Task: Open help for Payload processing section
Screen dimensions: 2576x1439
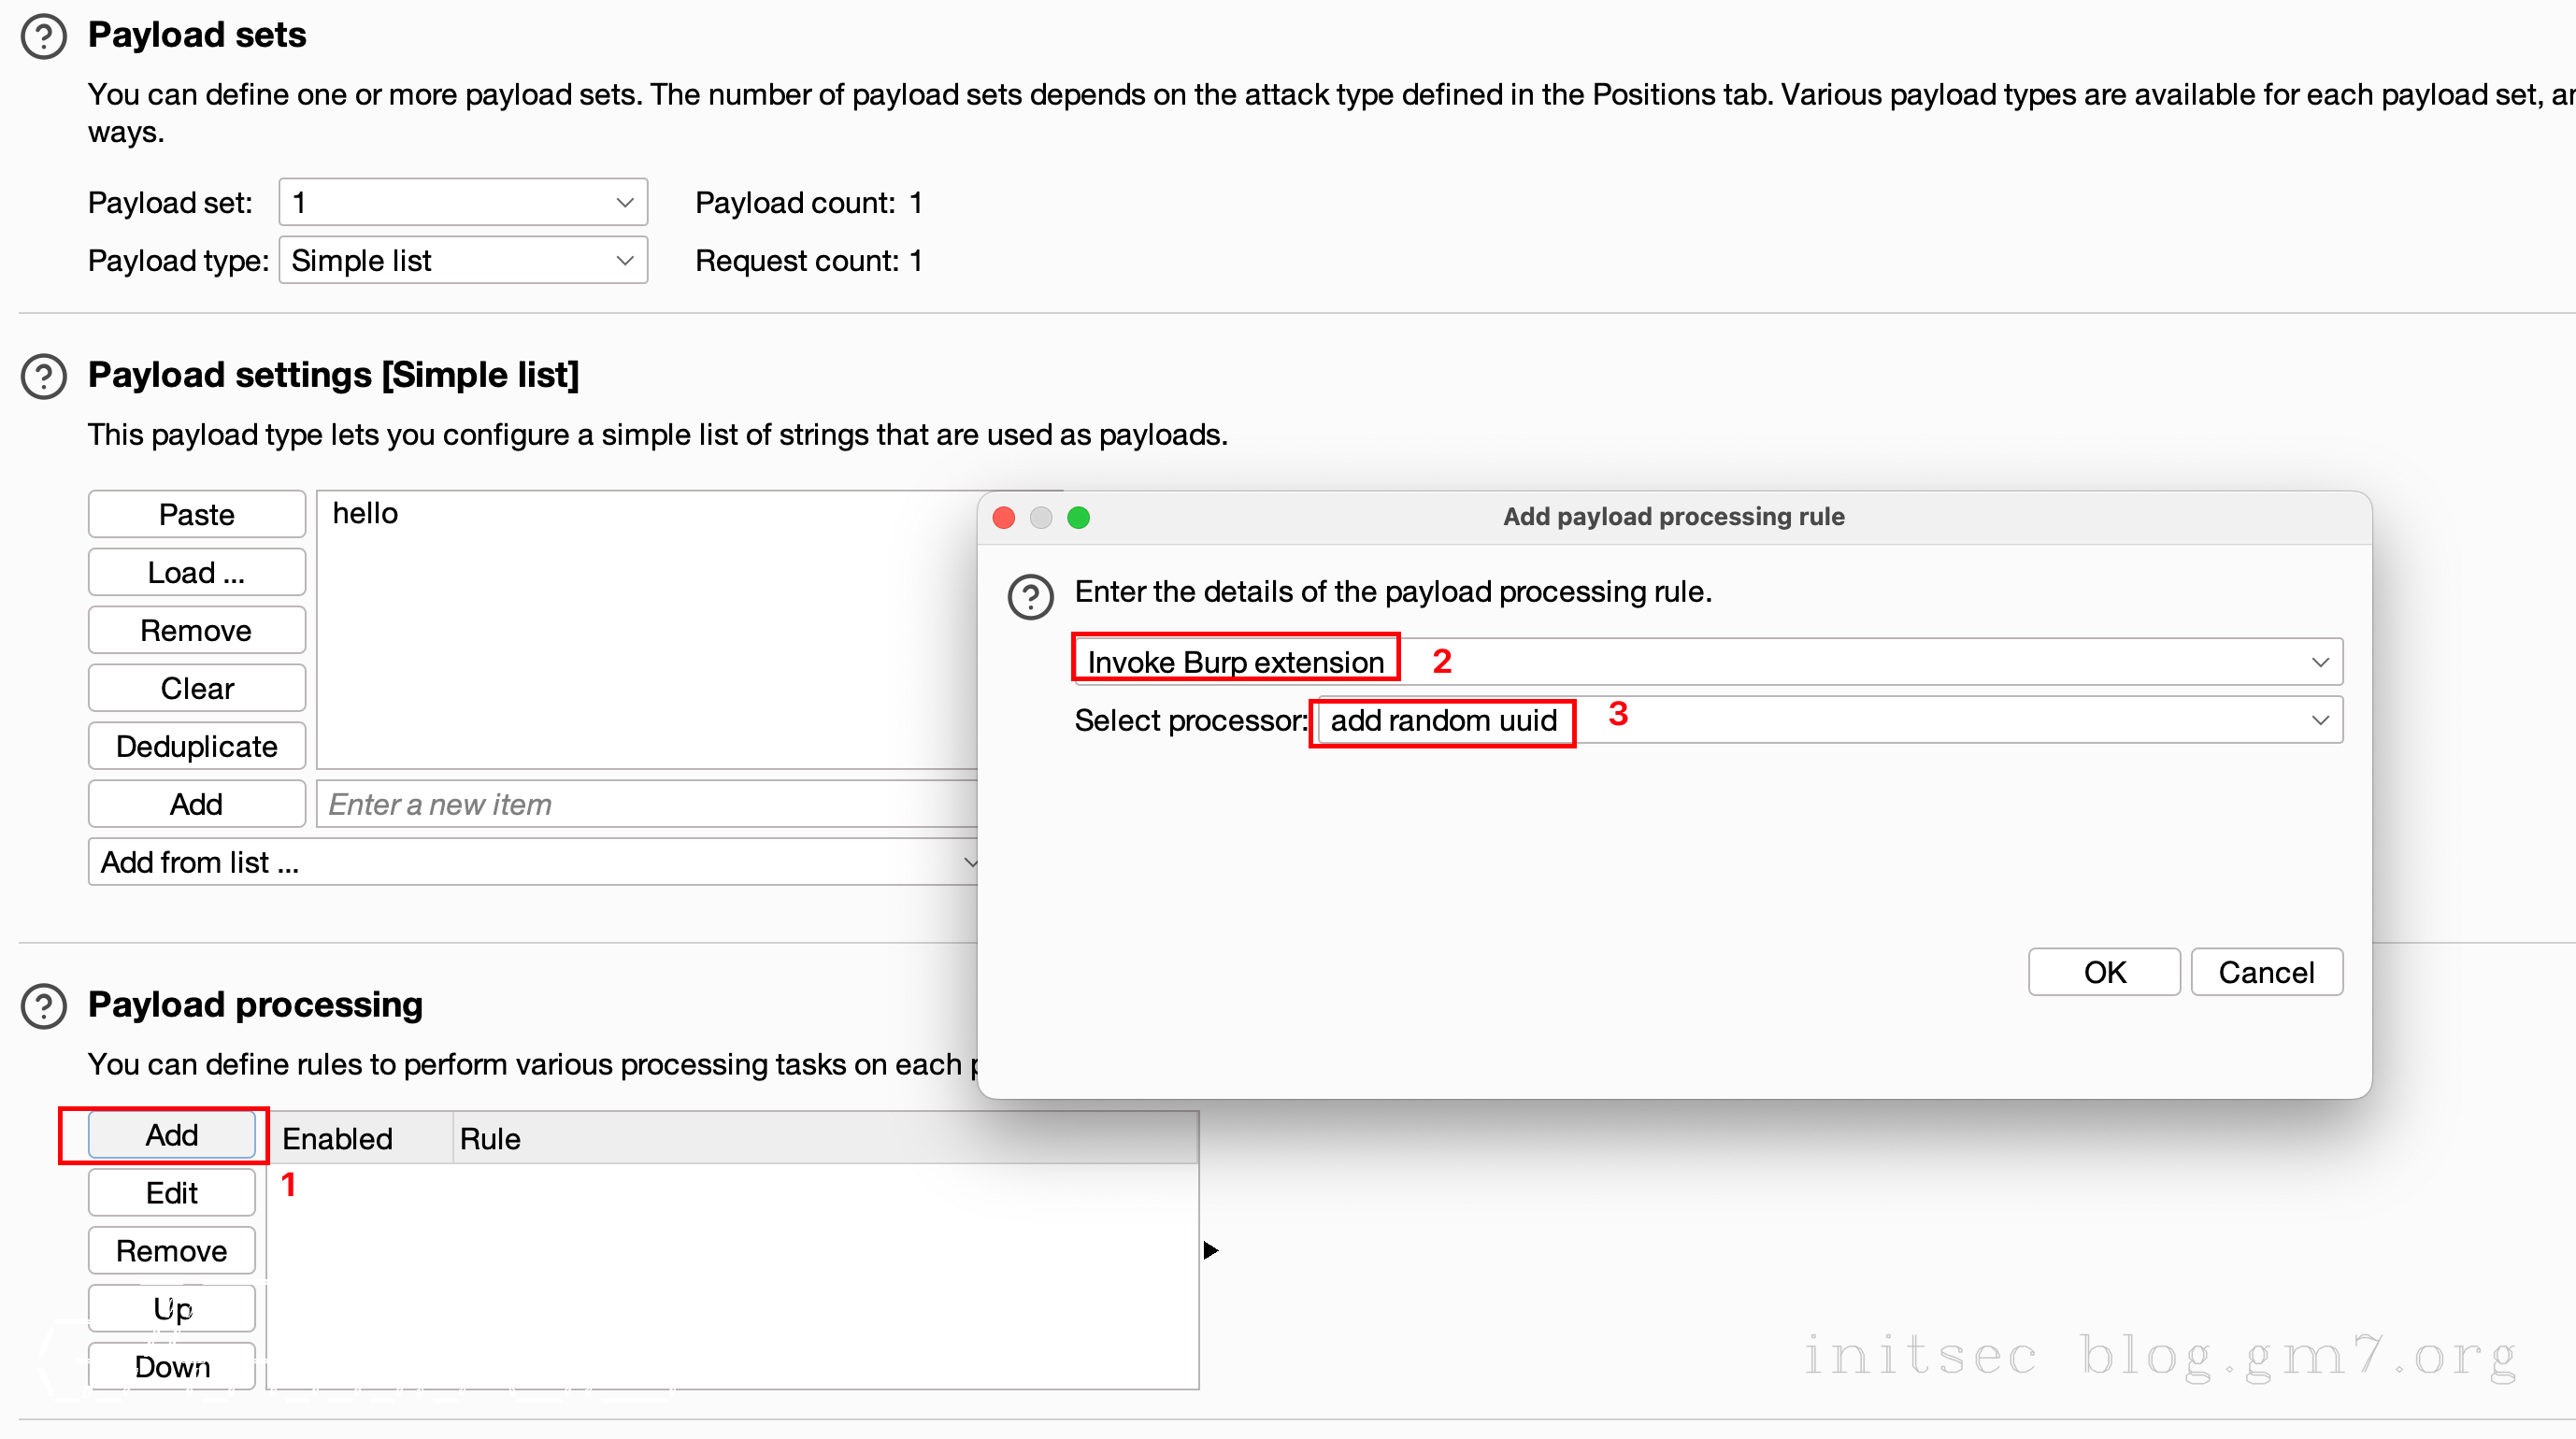Action: click(44, 1006)
